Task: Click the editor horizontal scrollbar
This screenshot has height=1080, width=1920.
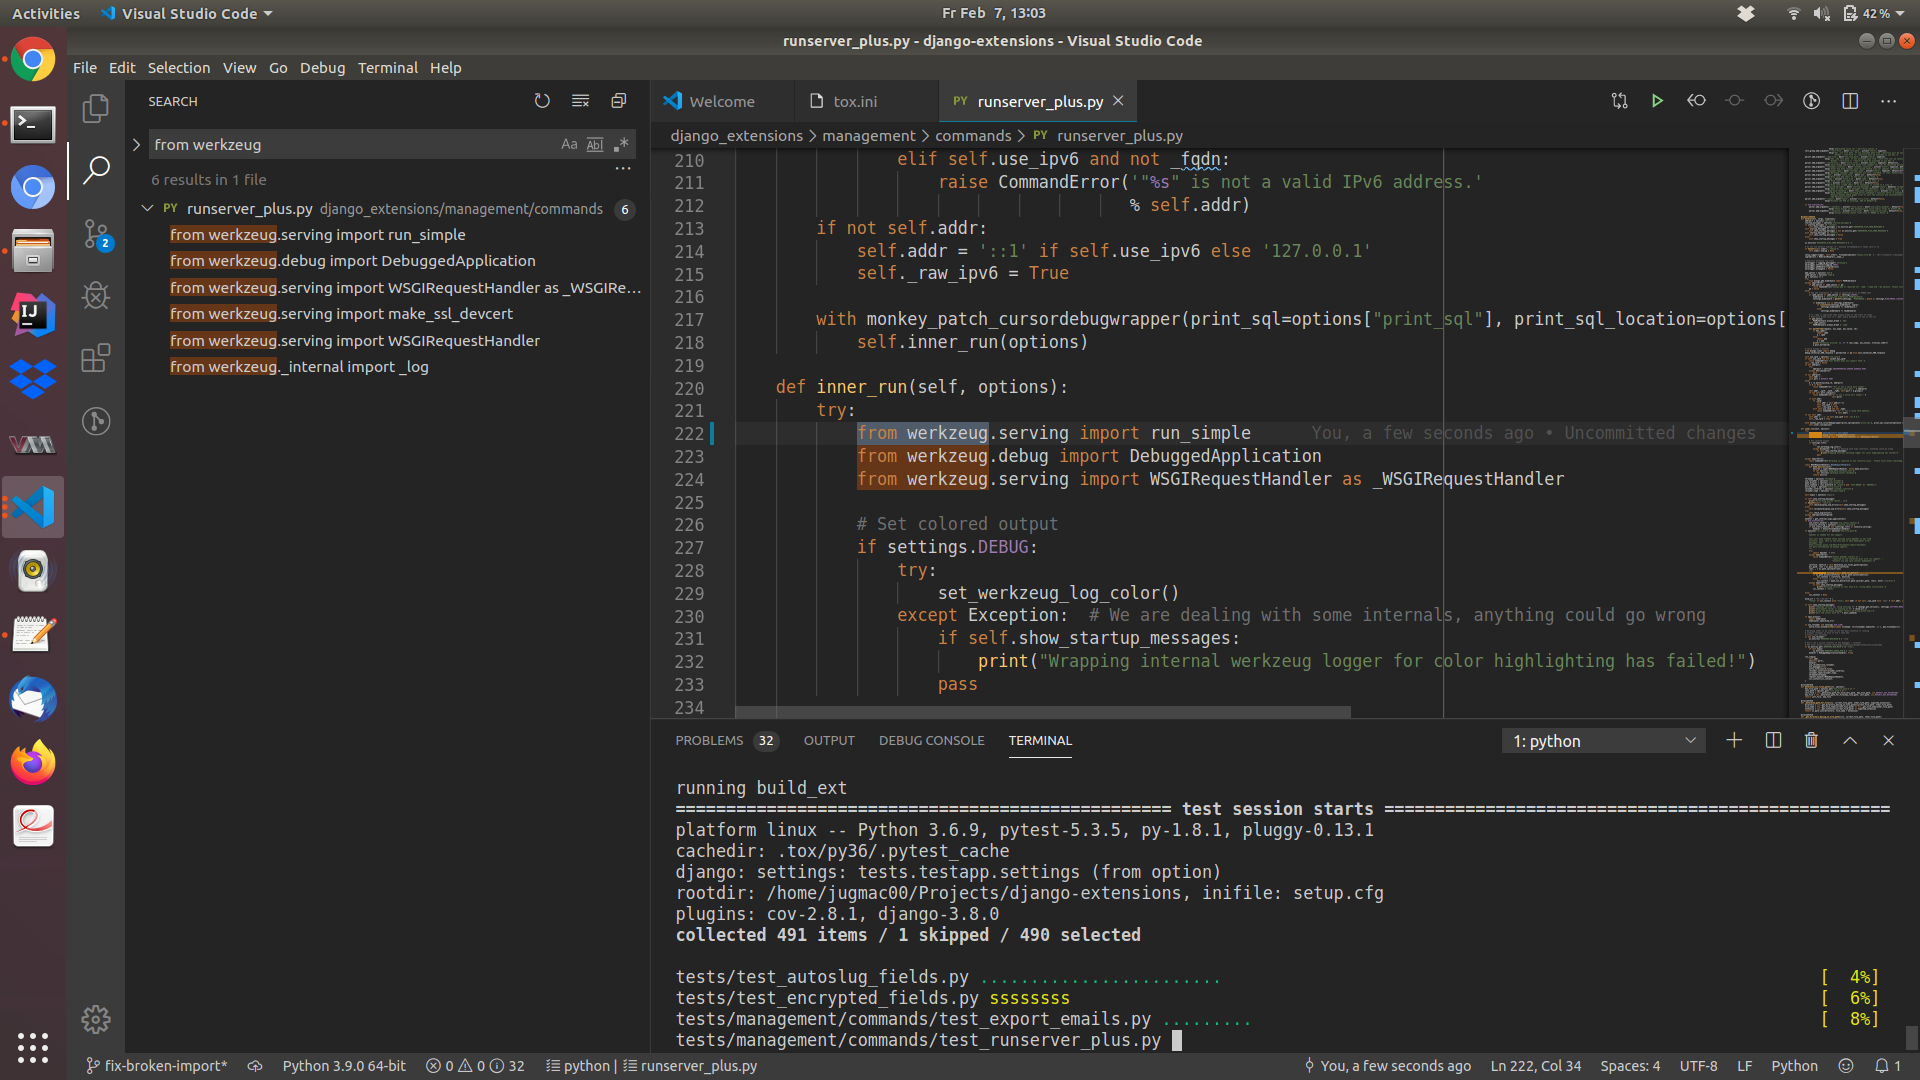Action: [x=1043, y=712]
